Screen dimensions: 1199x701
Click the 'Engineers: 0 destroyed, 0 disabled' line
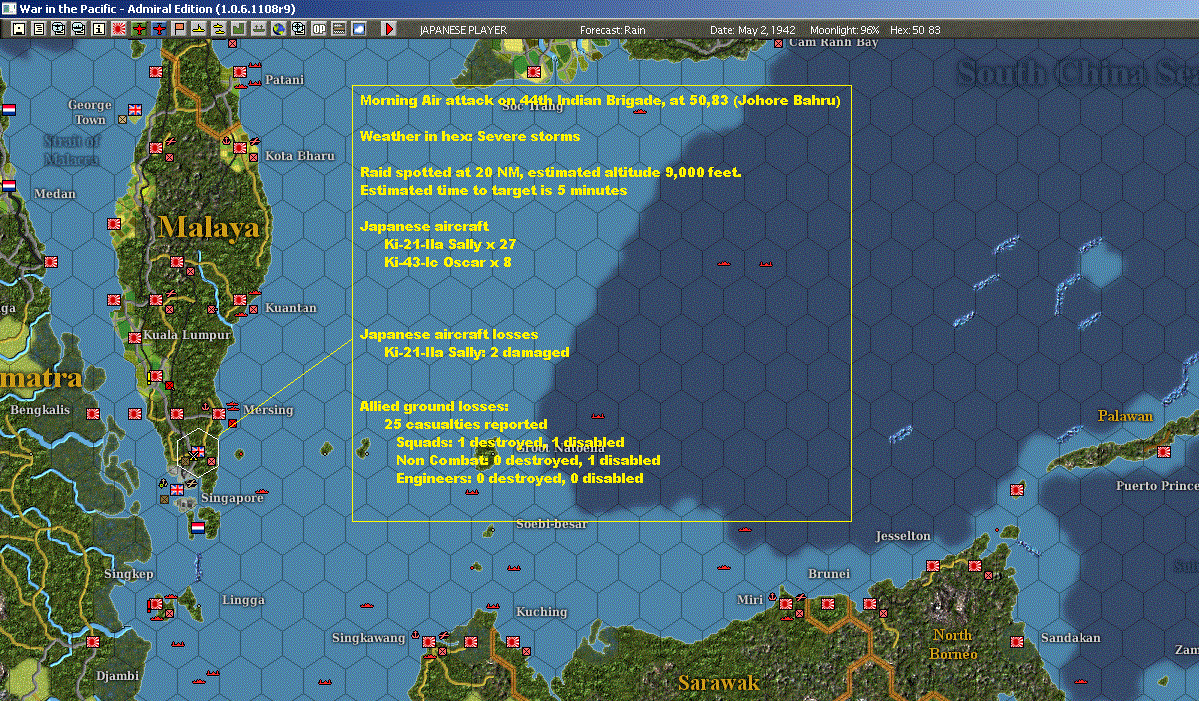(x=520, y=479)
